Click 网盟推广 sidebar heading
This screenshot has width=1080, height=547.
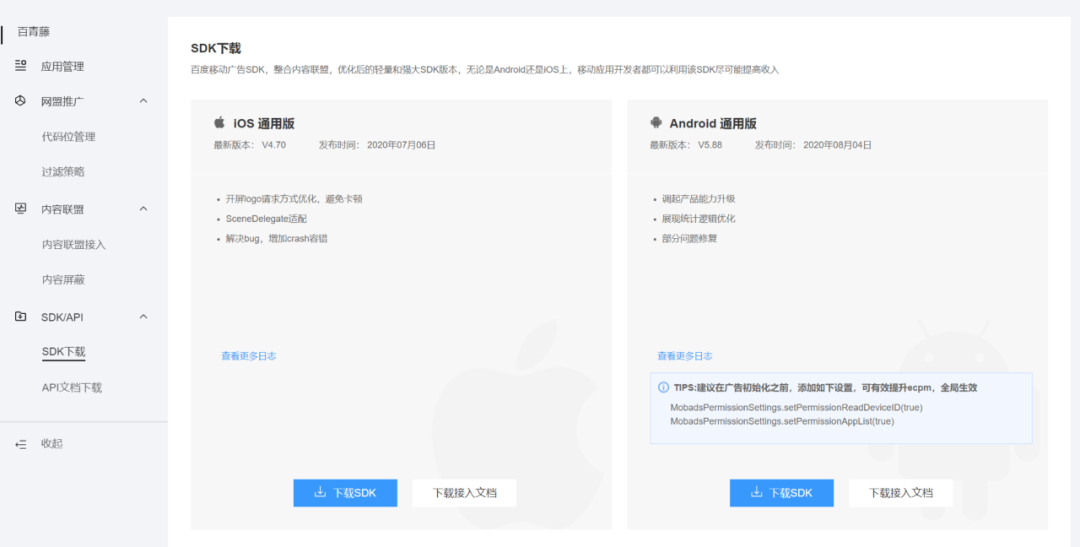pyautogui.click(x=63, y=101)
